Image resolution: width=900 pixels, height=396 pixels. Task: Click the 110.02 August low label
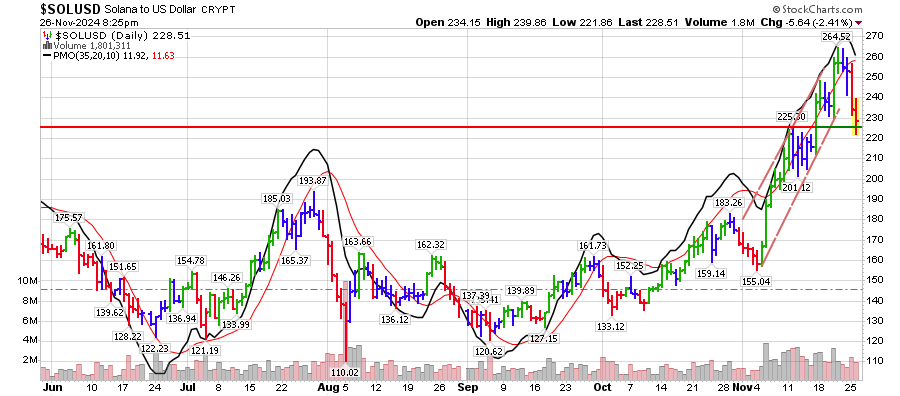pyautogui.click(x=345, y=372)
